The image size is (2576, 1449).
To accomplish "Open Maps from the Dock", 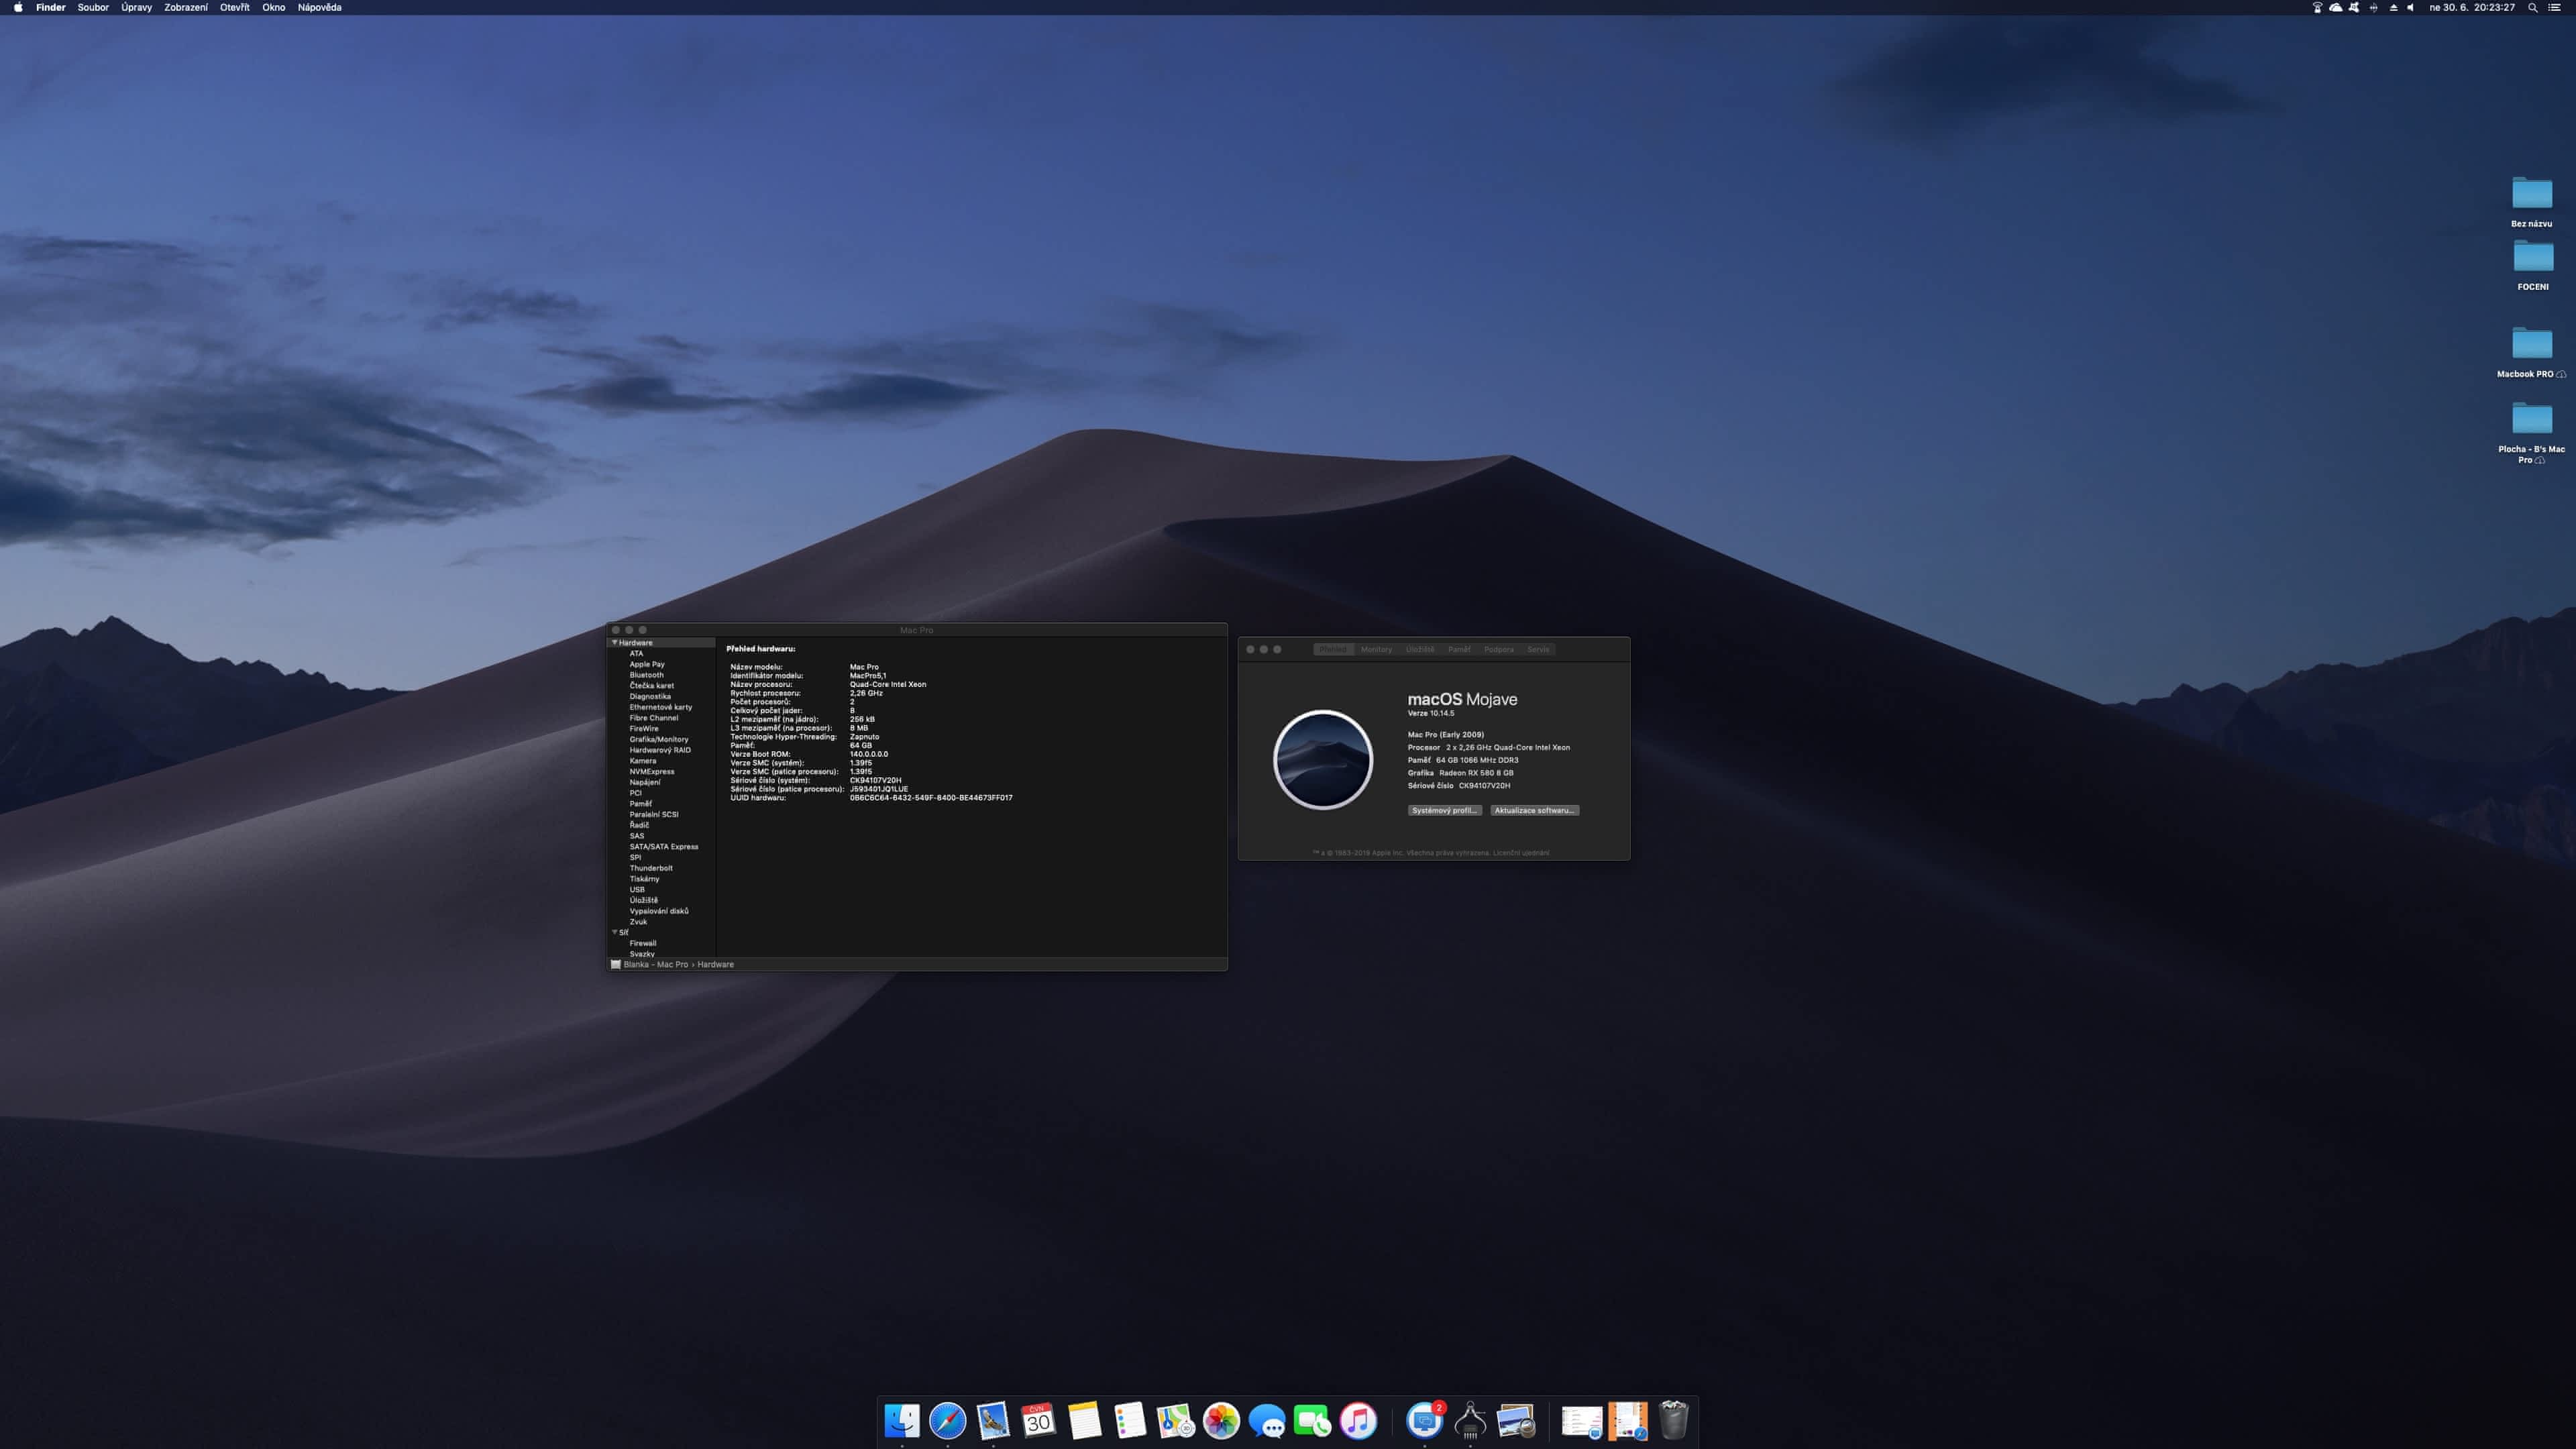I will 1175,1420.
